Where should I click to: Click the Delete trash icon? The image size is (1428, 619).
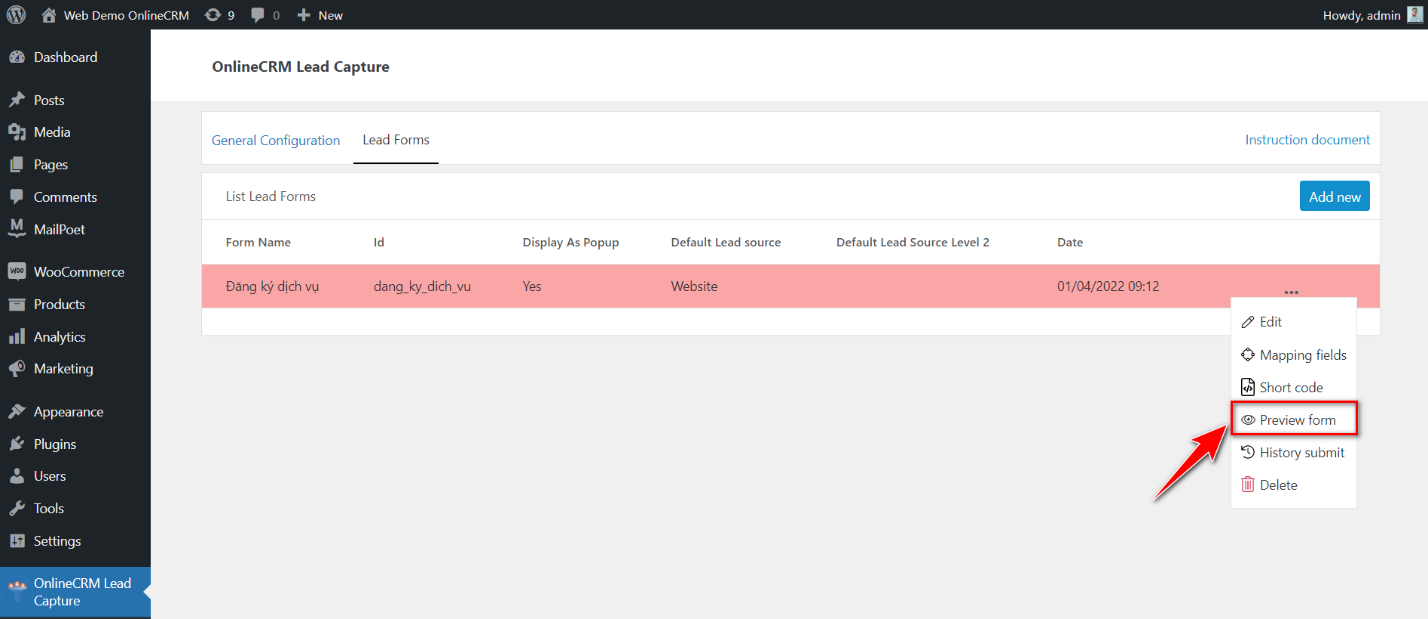click(1248, 484)
